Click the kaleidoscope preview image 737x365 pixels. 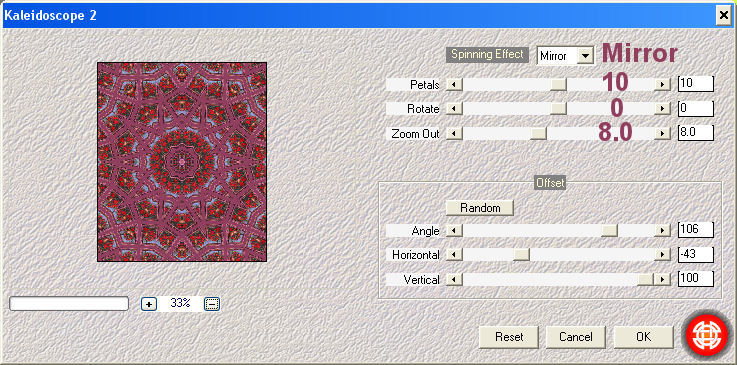click(182, 162)
